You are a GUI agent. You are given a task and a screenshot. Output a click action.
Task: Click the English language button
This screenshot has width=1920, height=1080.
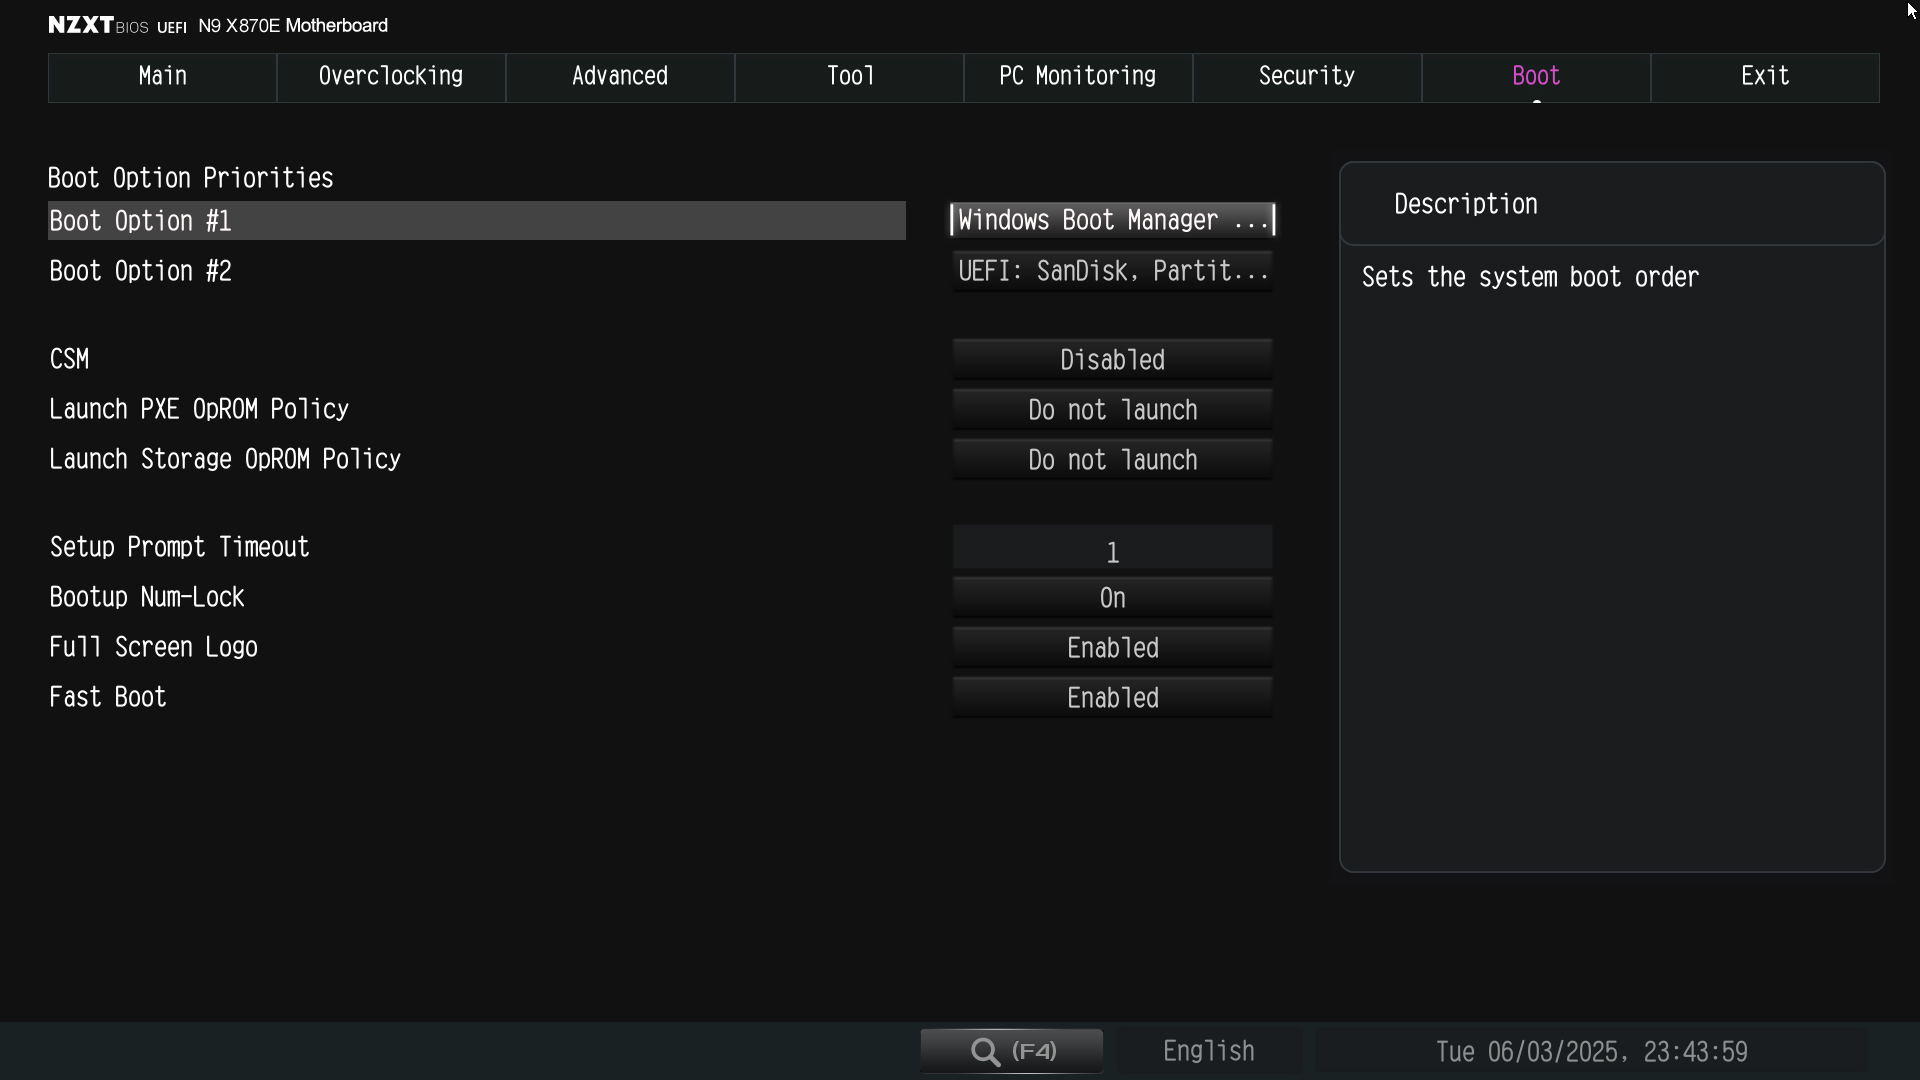(x=1208, y=1051)
